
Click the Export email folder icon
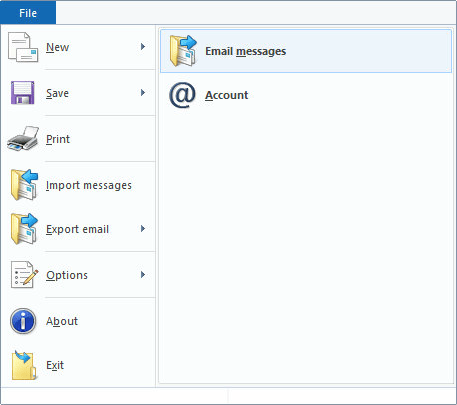[x=24, y=229]
